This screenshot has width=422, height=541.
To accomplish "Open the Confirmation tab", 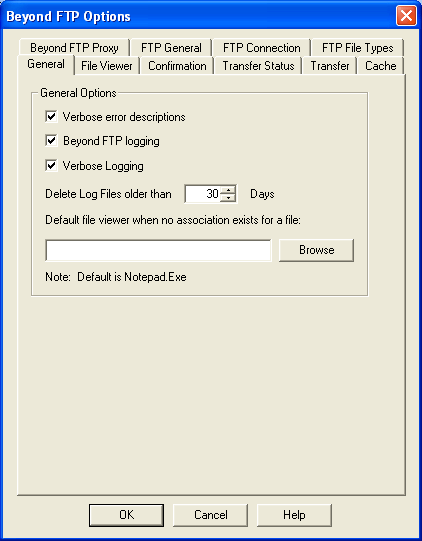I will coord(177,66).
